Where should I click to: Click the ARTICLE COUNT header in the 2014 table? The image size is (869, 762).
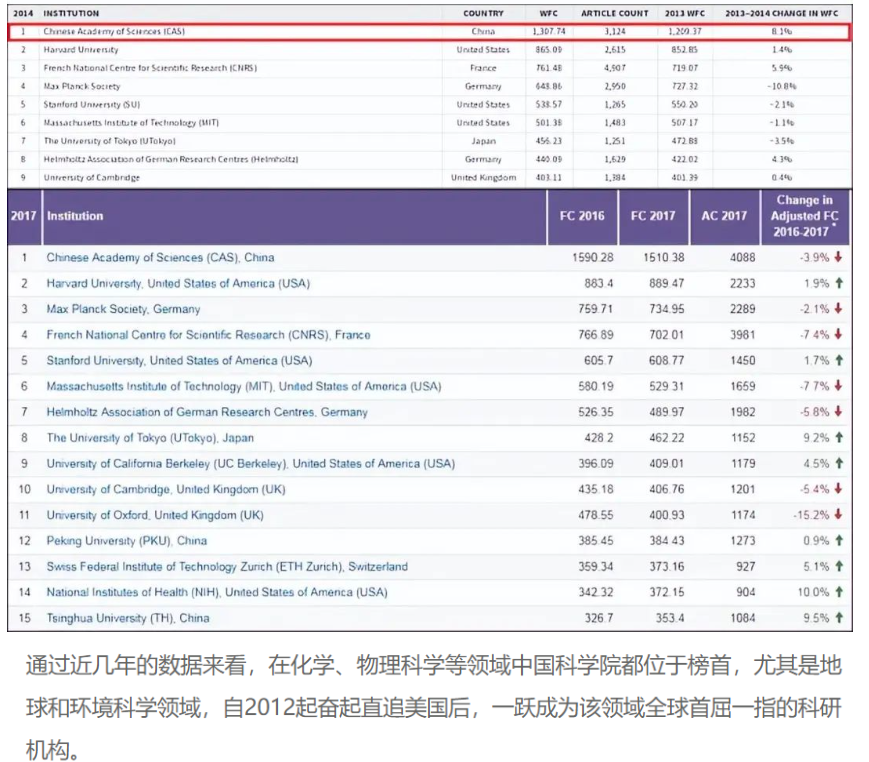(x=615, y=13)
